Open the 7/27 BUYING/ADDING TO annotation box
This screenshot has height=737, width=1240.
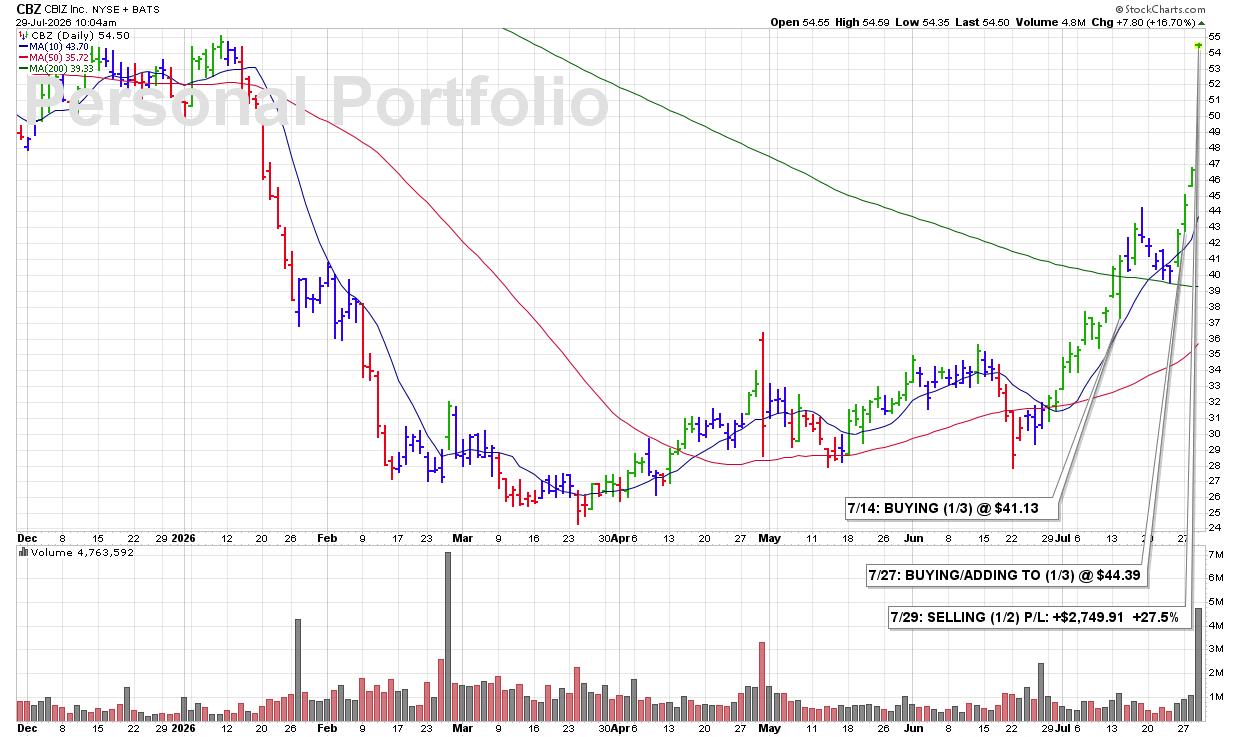pos(1006,575)
